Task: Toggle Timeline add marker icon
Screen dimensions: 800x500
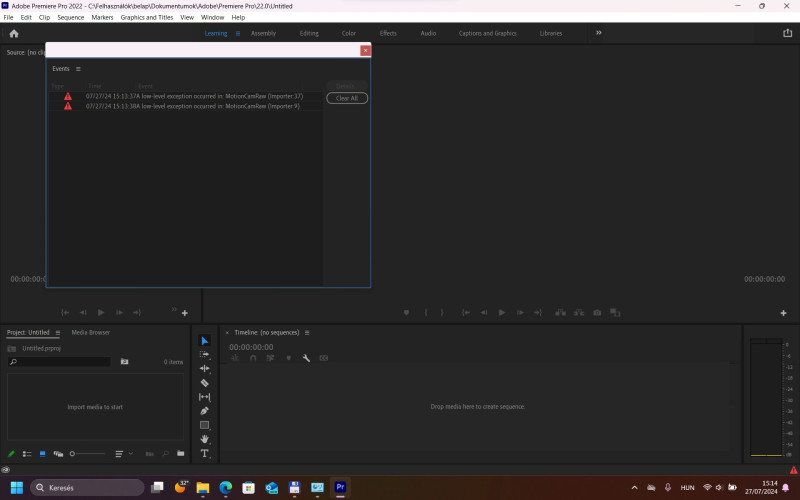Action: (x=288, y=358)
